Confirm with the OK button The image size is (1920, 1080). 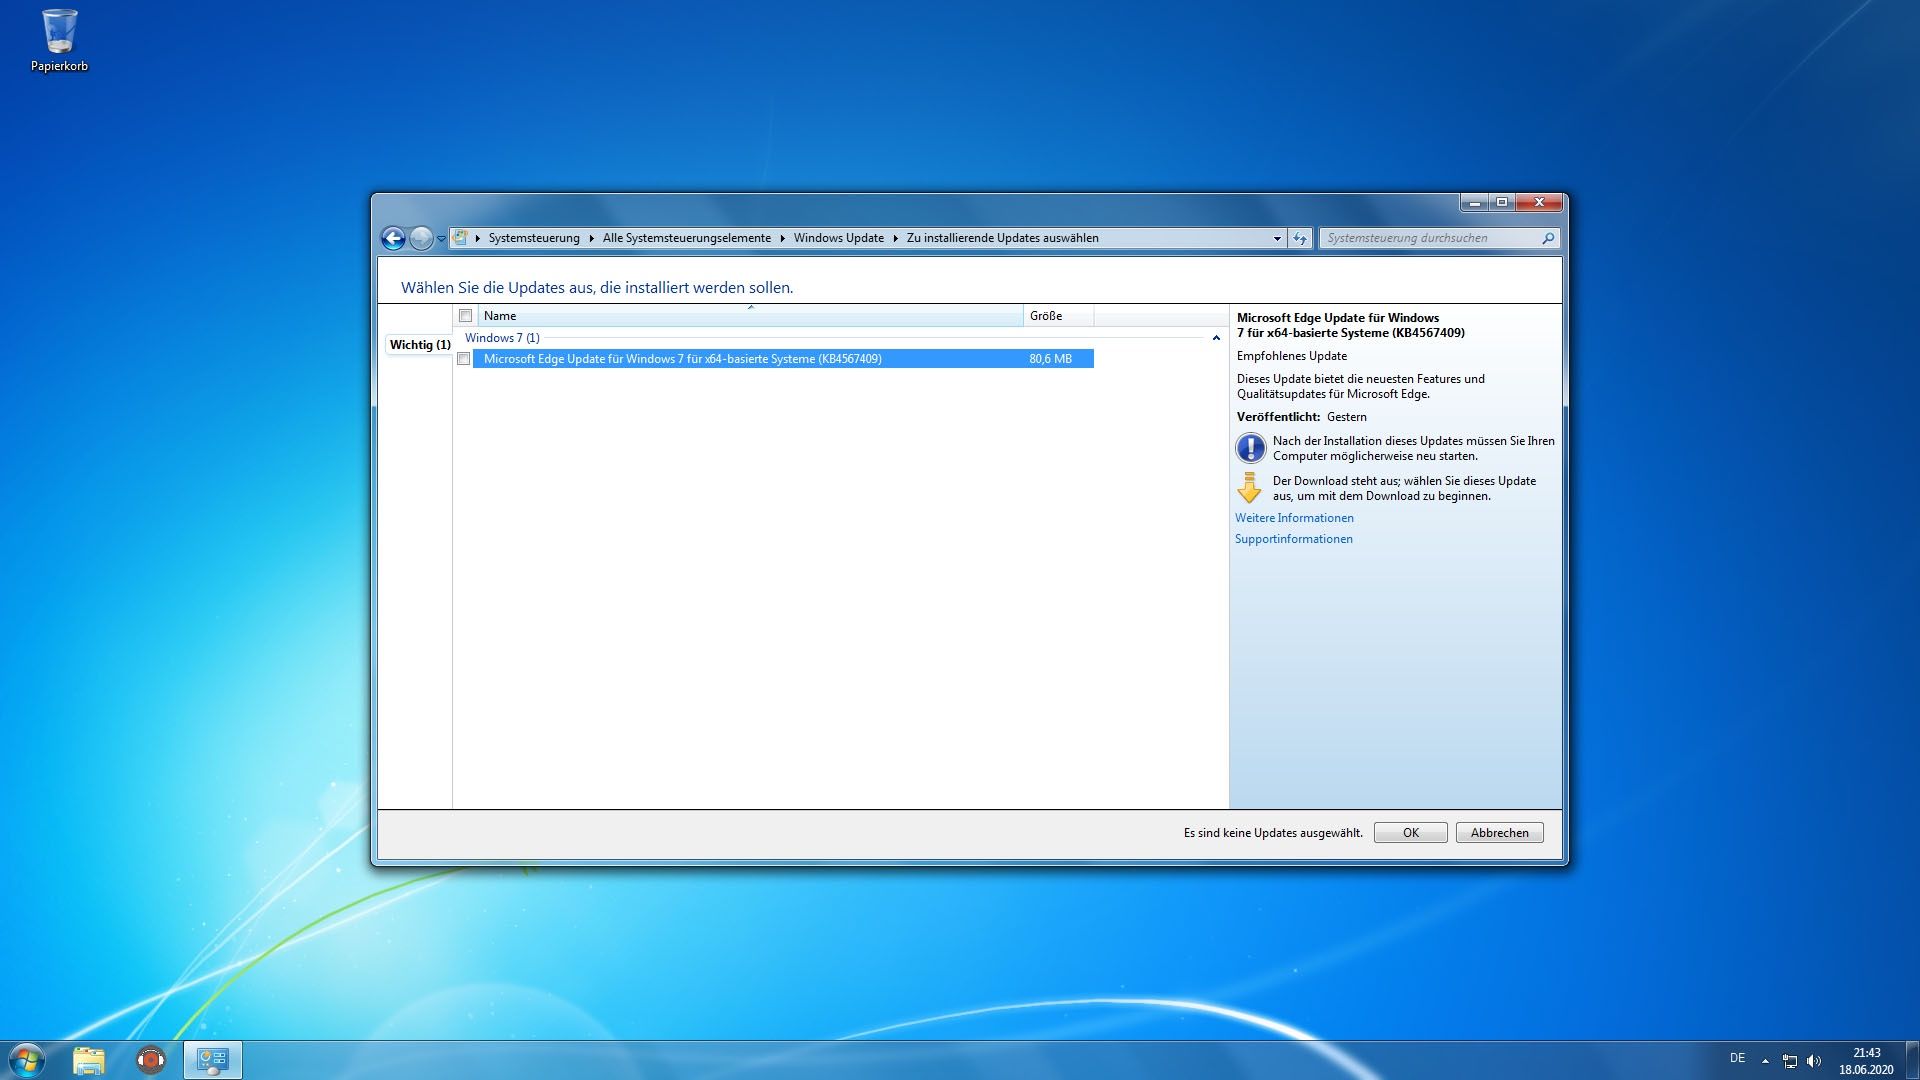(x=1410, y=833)
